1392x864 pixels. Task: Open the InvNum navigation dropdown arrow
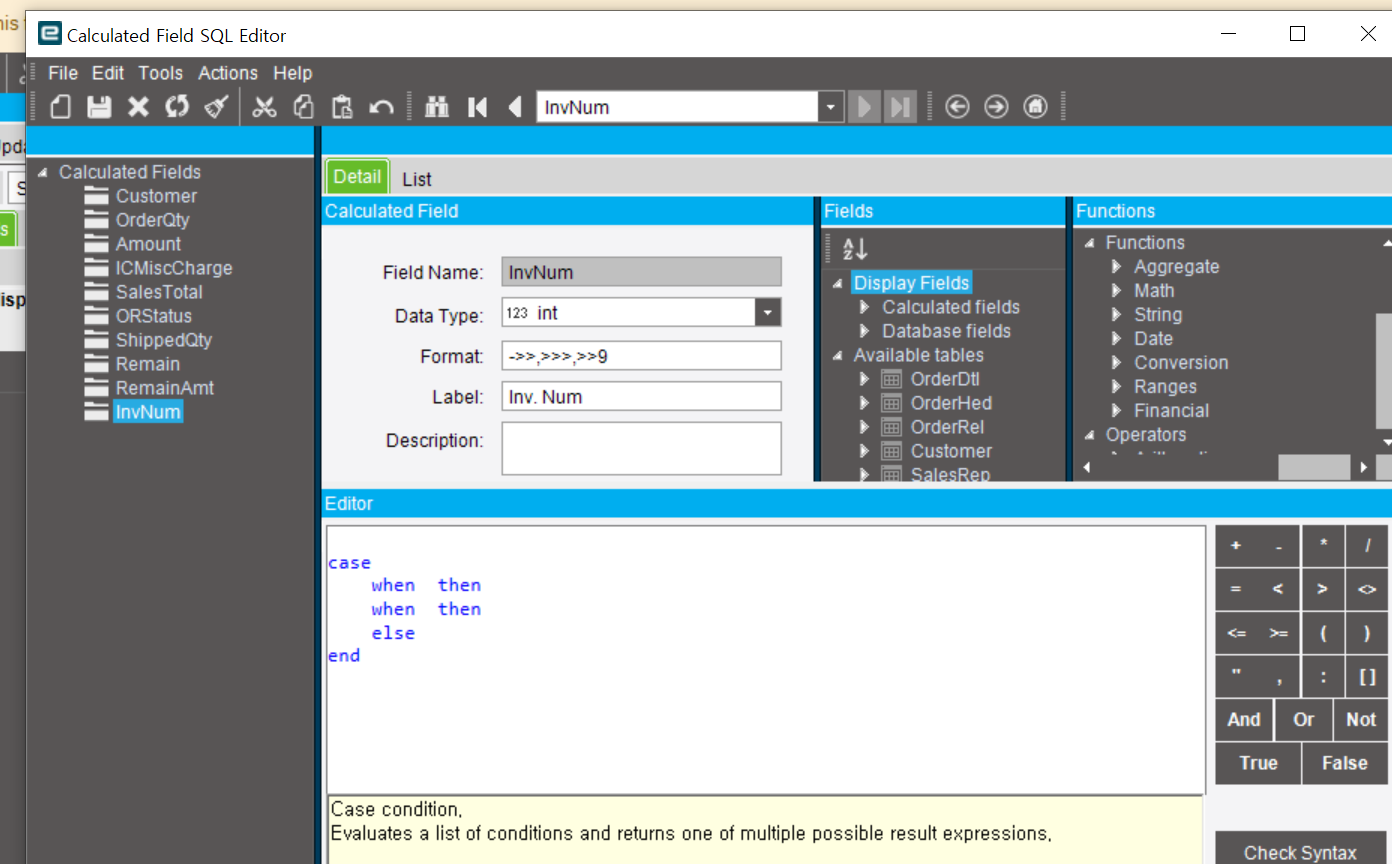pos(830,107)
